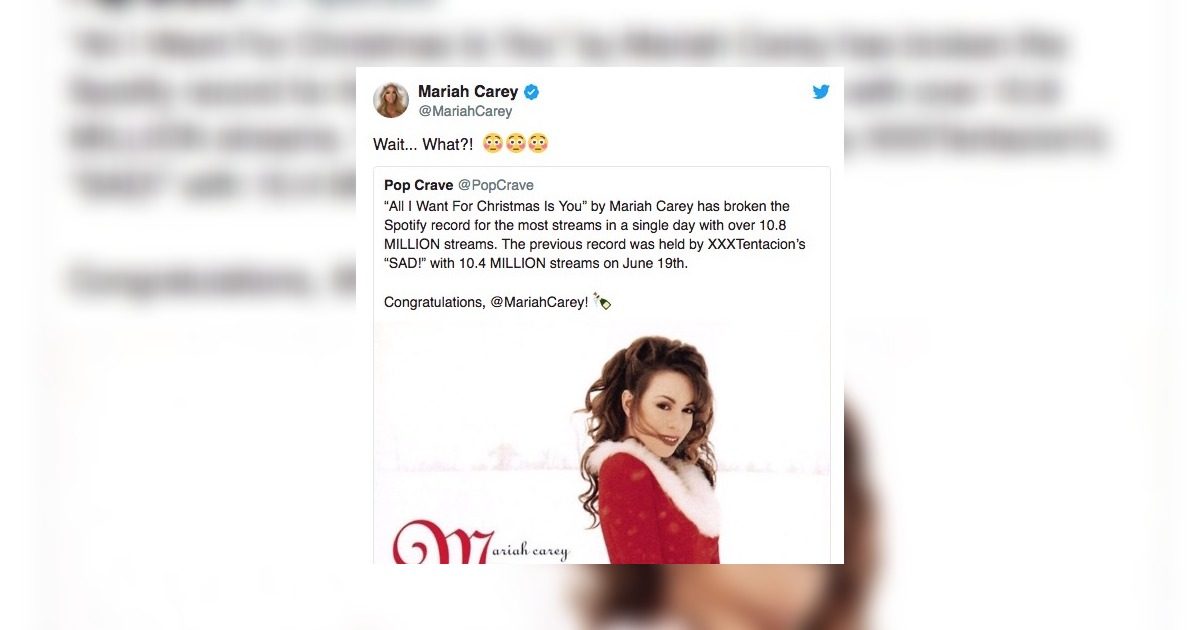Click the middle flushed face emoji
This screenshot has width=1200, height=630.
[x=515, y=144]
